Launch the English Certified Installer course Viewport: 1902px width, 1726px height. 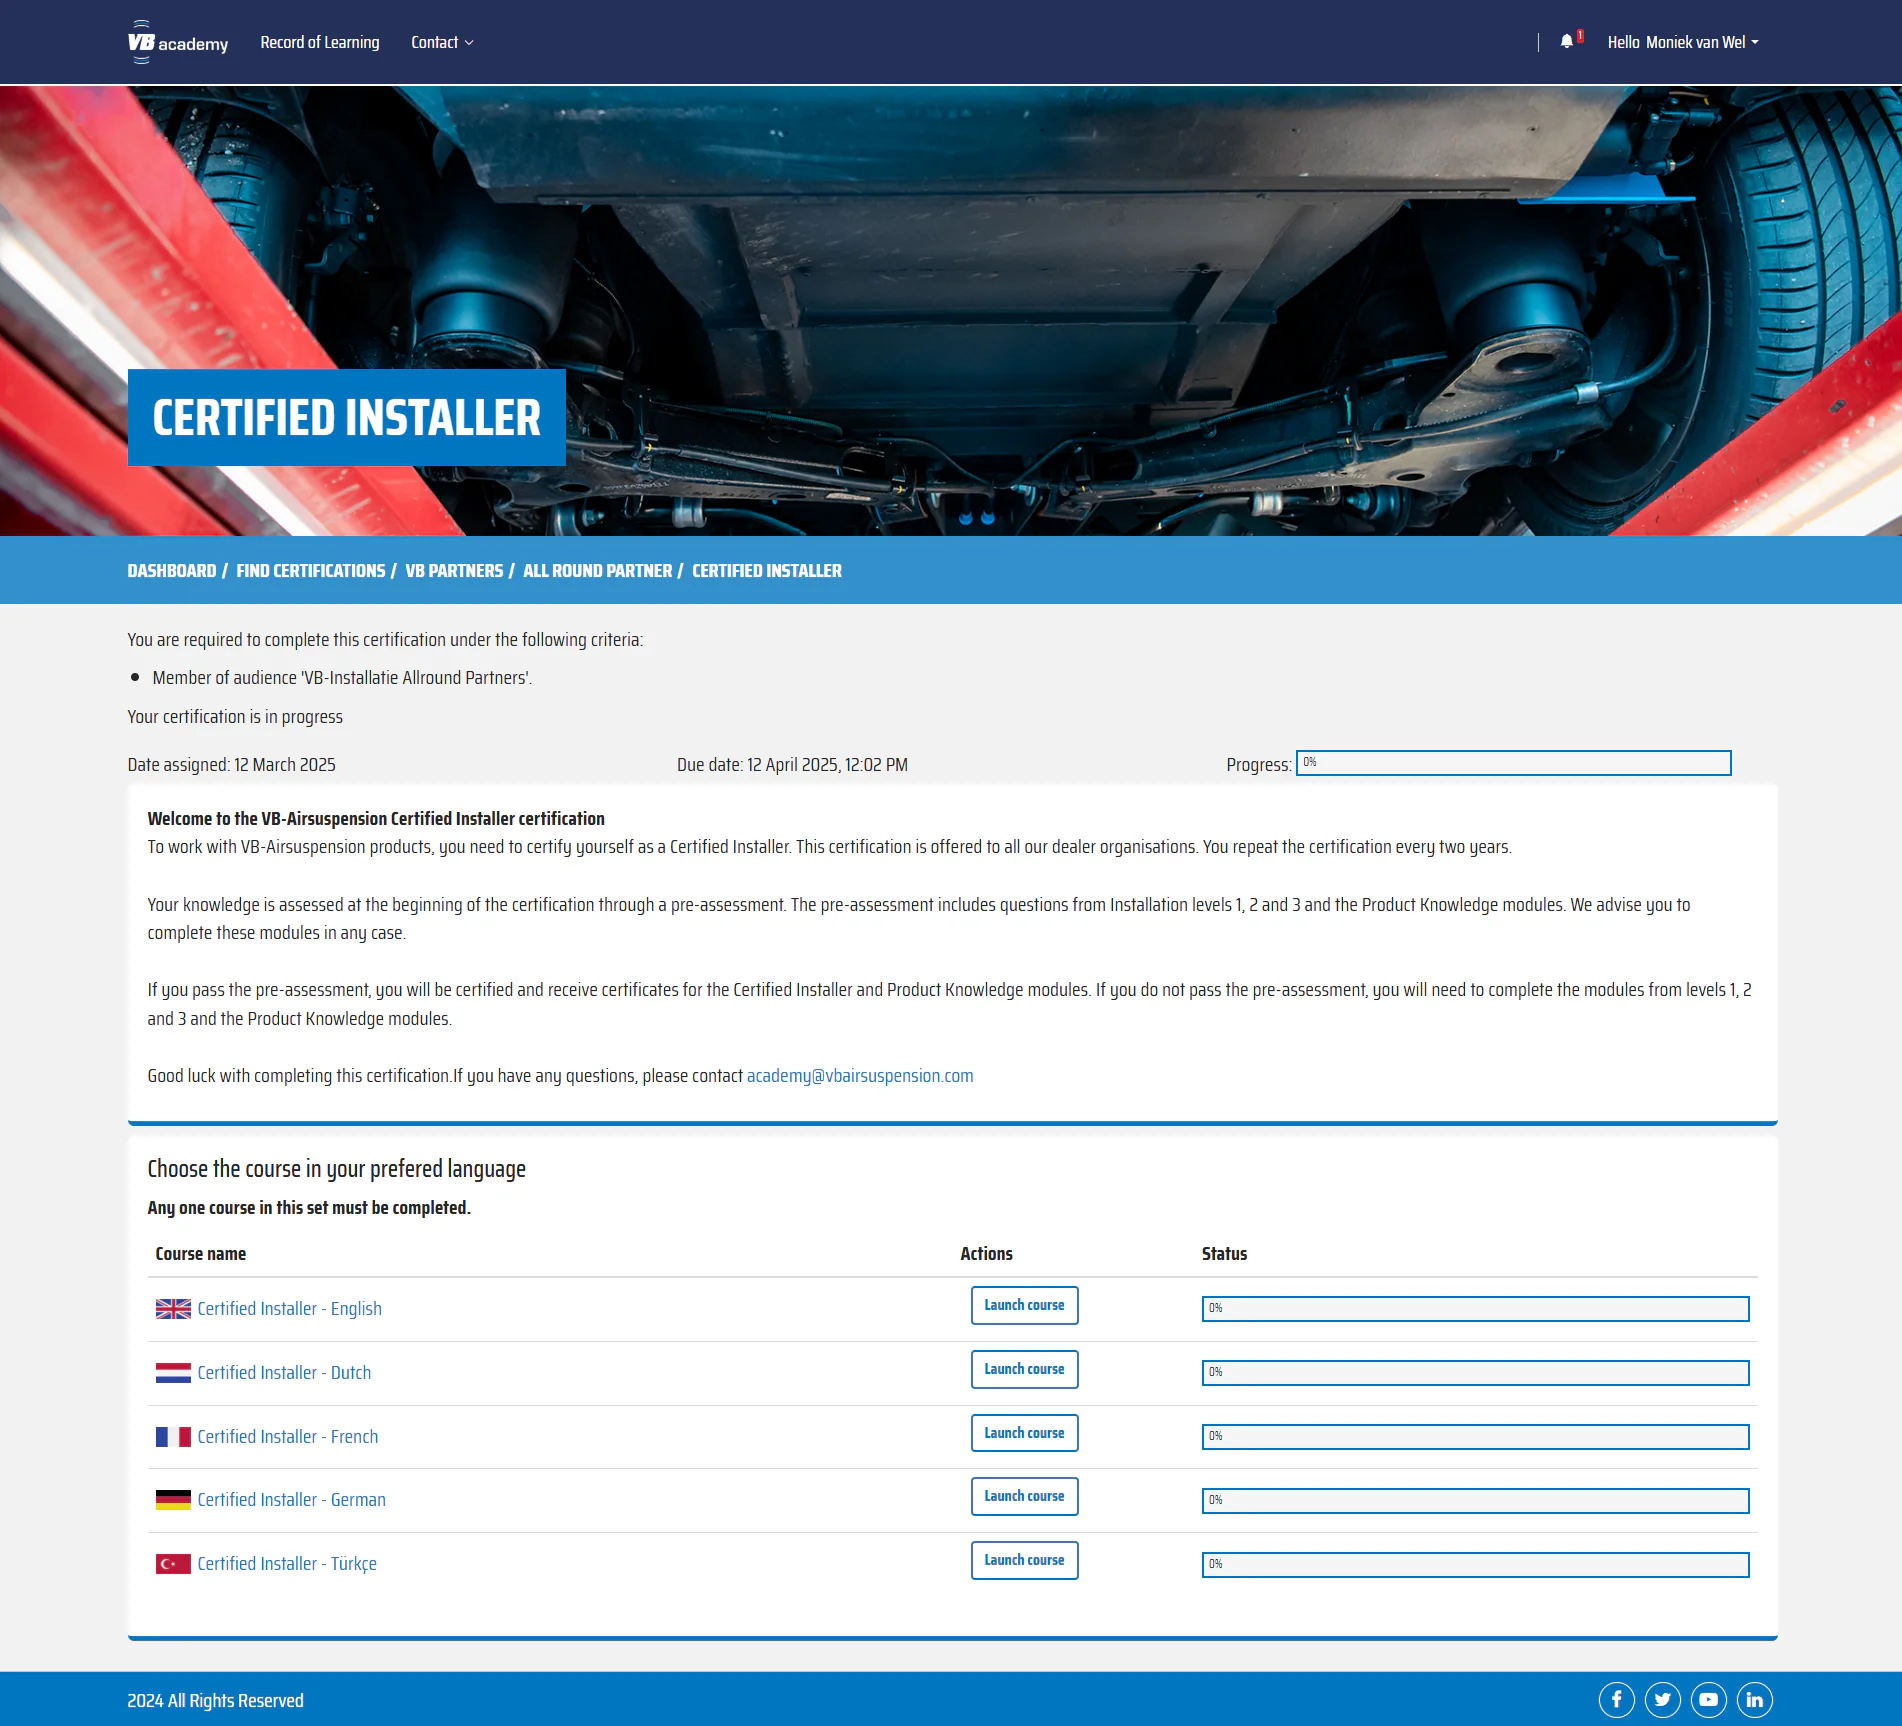[x=1024, y=1305]
